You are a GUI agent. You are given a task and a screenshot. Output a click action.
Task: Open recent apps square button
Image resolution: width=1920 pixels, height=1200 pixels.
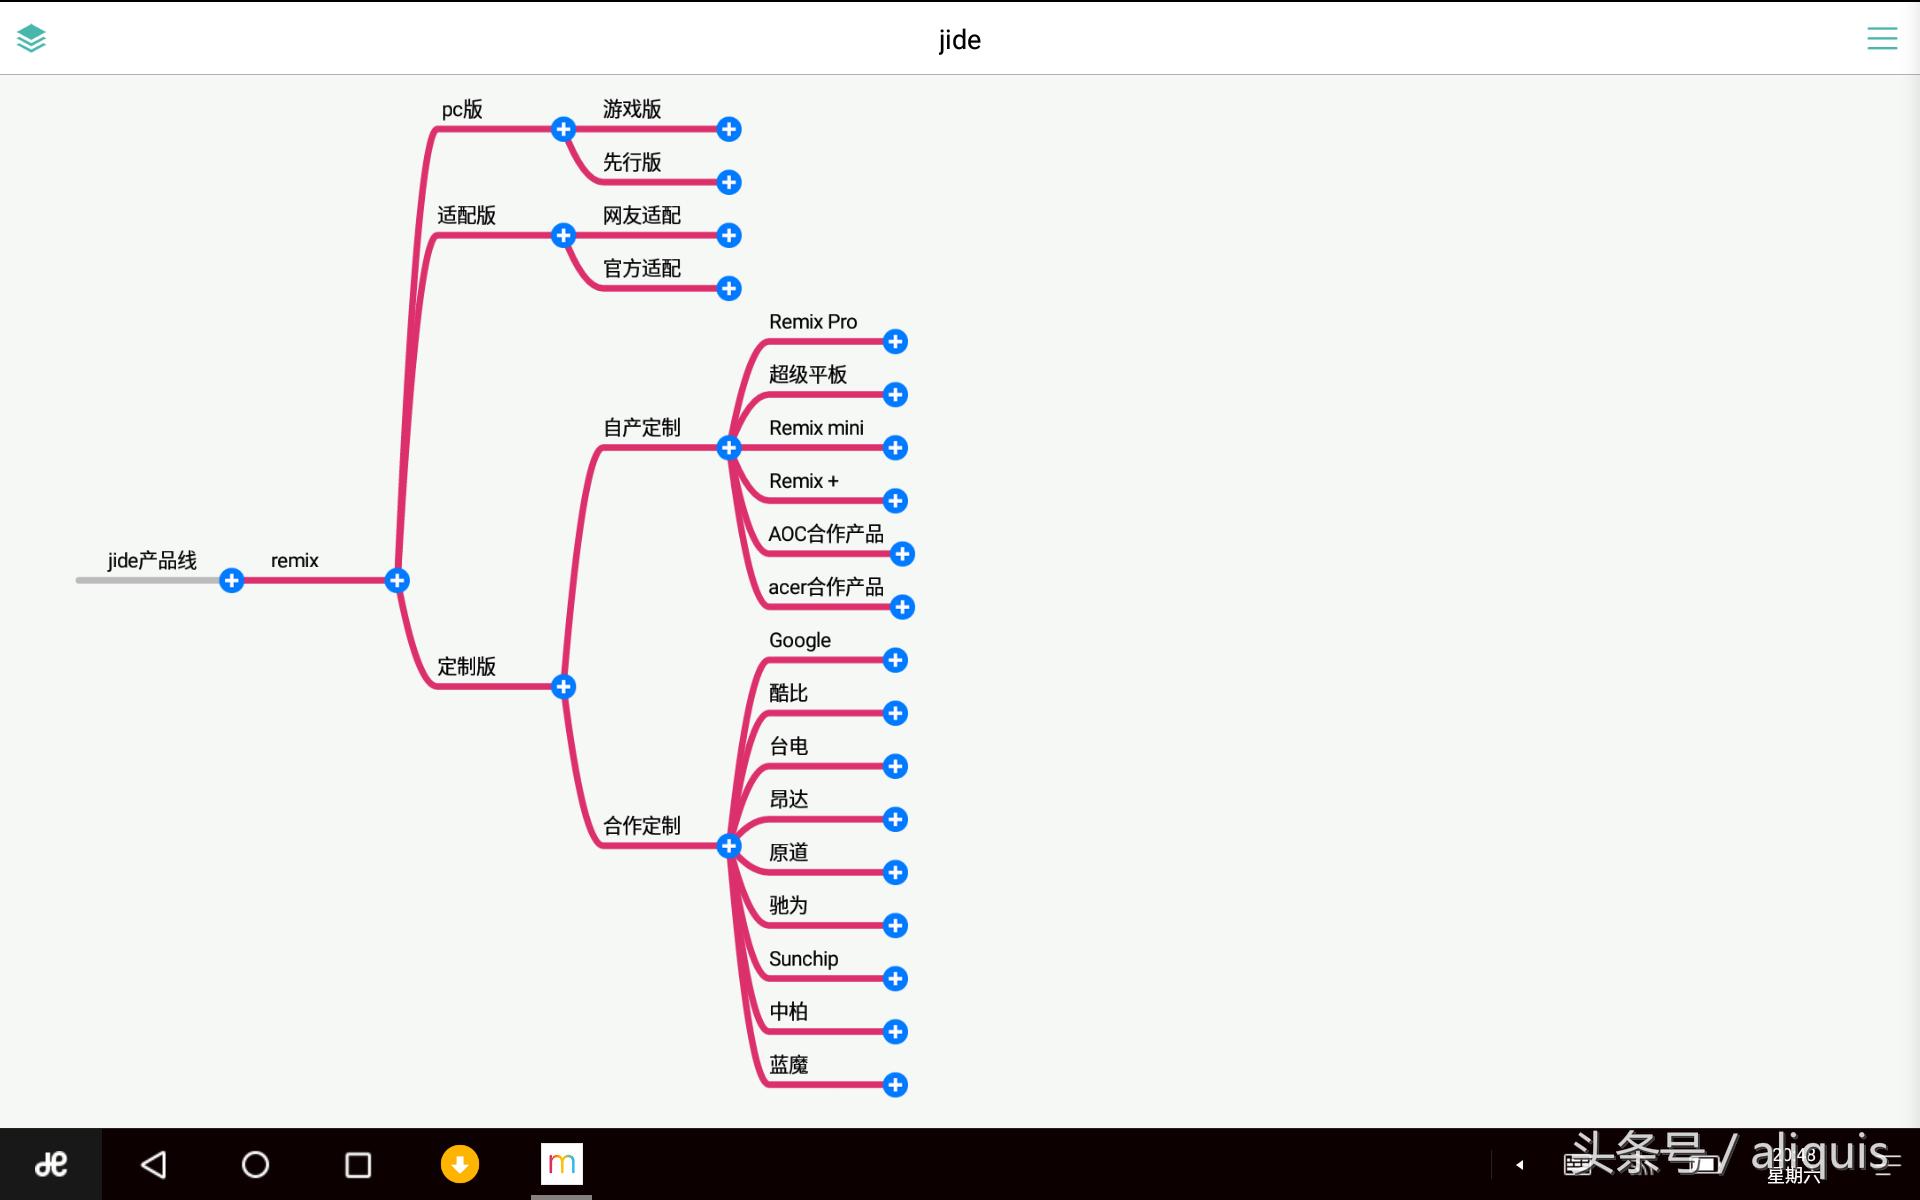tap(358, 1165)
